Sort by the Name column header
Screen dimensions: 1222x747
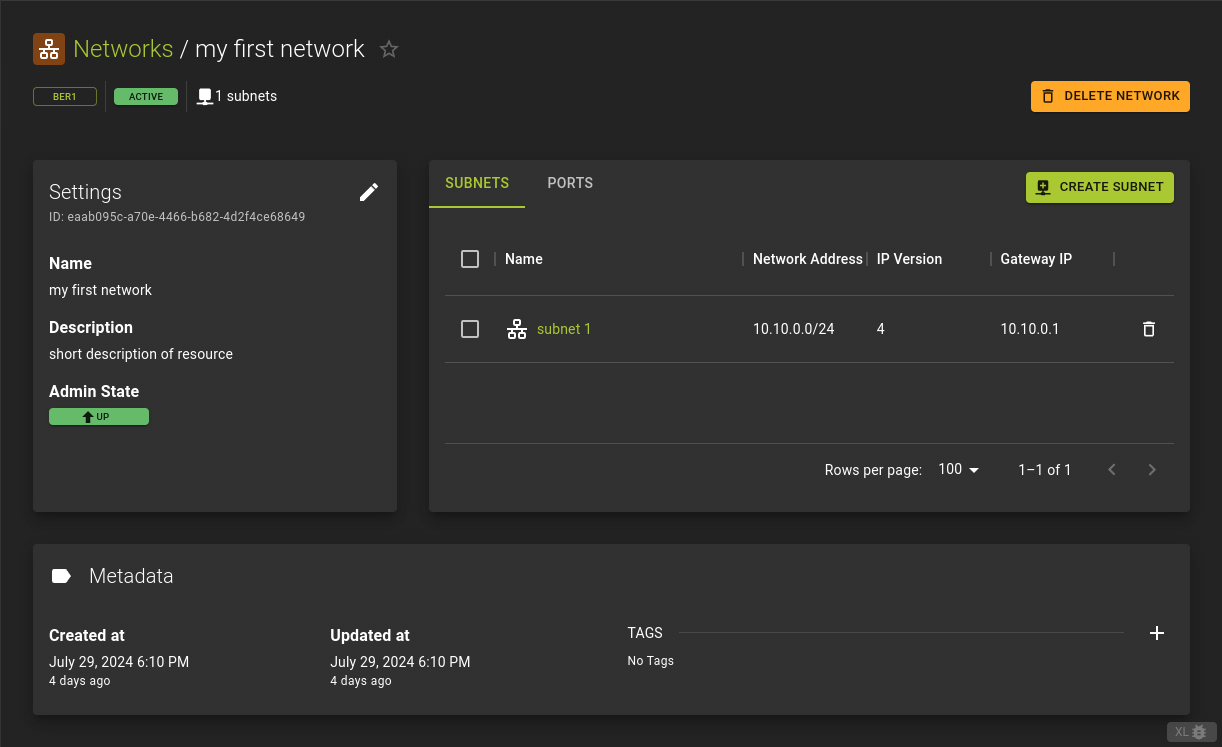coord(524,259)
